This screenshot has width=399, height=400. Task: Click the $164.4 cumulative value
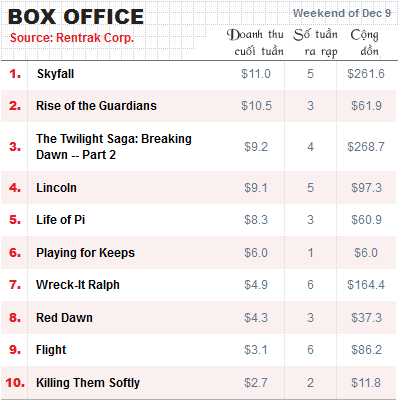click(x=366, y=285)
